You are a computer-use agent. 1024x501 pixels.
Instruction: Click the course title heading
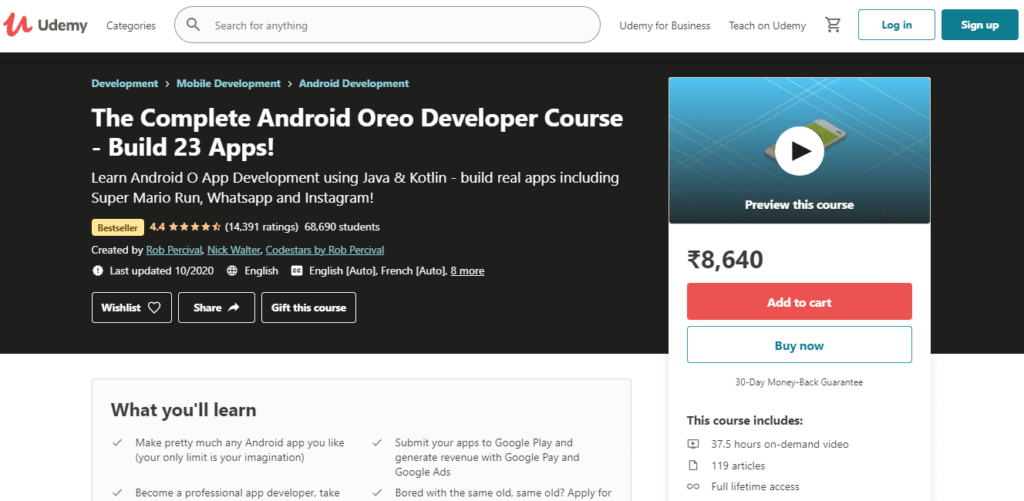[357, 133]
